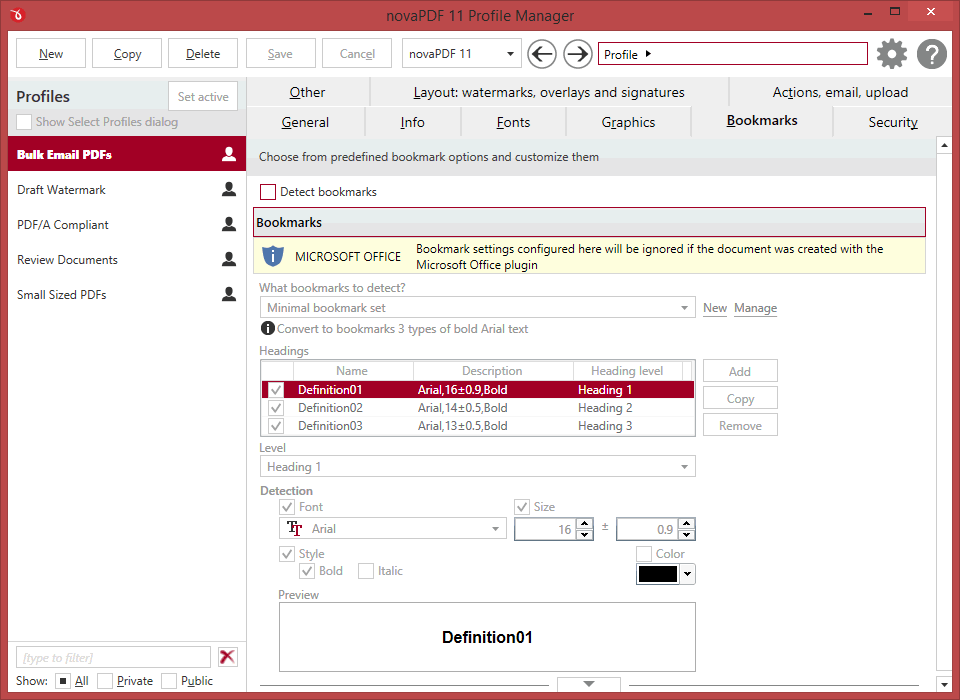This screenshot has width=960, height=700.
Task: Select the Private show filter checkbox
Action: point(105,680)
